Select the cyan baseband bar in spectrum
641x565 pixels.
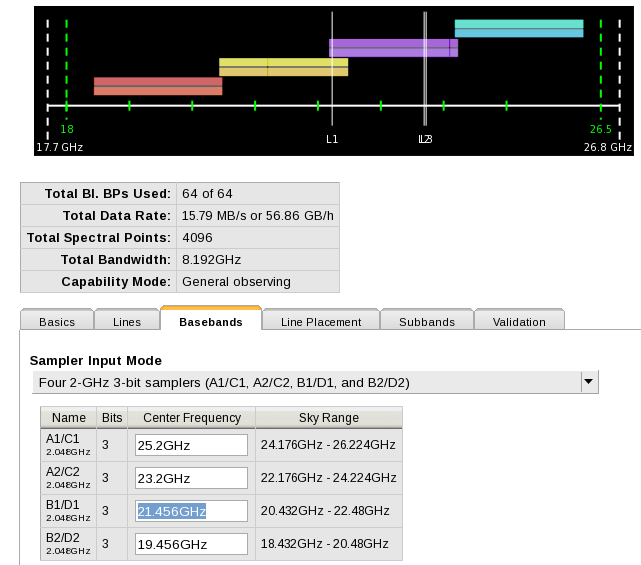click(x=518, y=28)
